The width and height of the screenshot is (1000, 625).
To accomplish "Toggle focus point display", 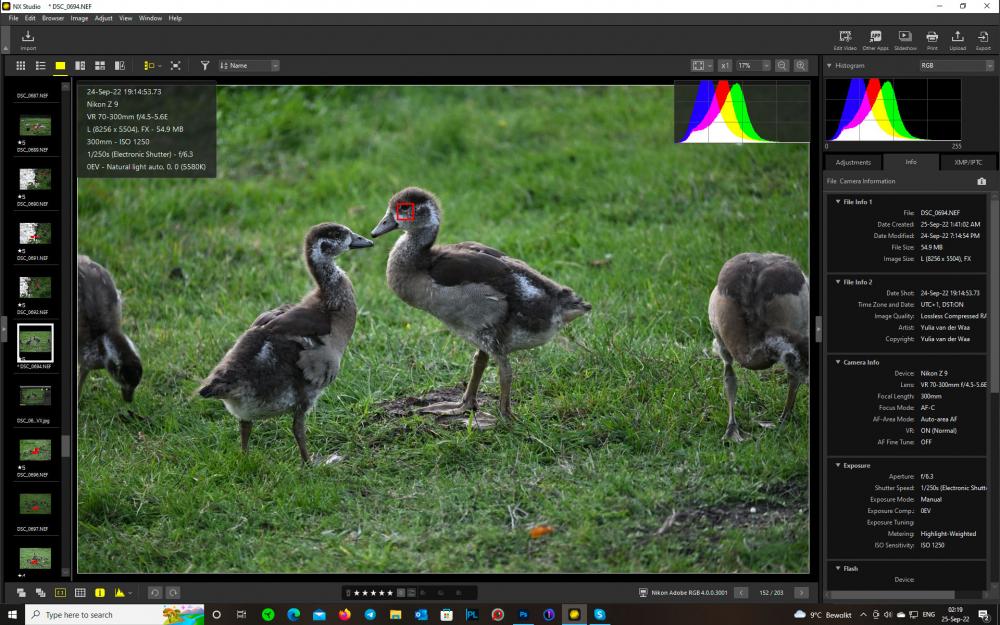I will [x=60, y=592].
